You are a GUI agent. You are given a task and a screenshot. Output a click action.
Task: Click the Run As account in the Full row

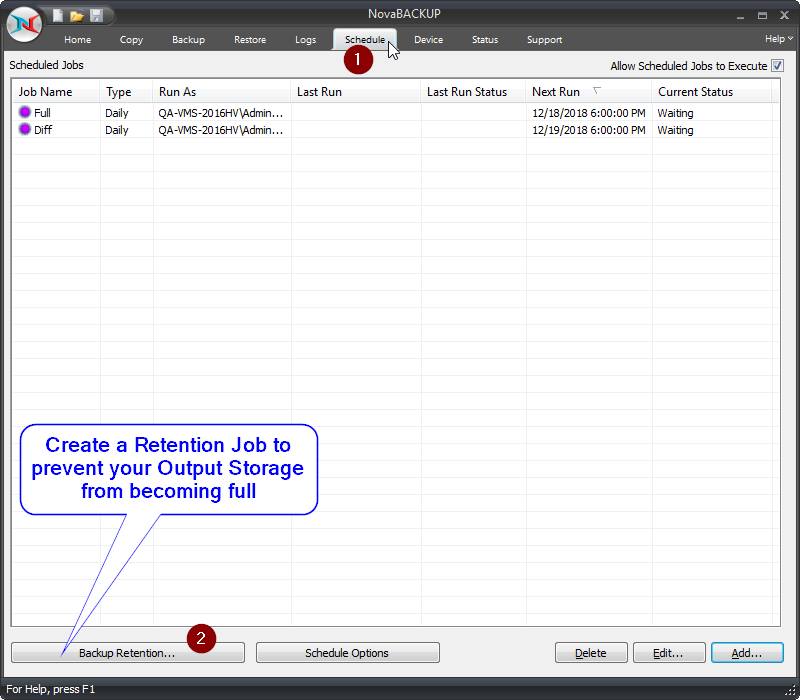point(220,113)
